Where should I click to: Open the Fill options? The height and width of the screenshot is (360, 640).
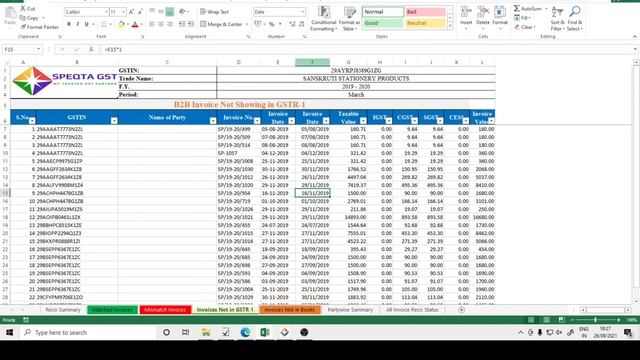tap(522, 18)
